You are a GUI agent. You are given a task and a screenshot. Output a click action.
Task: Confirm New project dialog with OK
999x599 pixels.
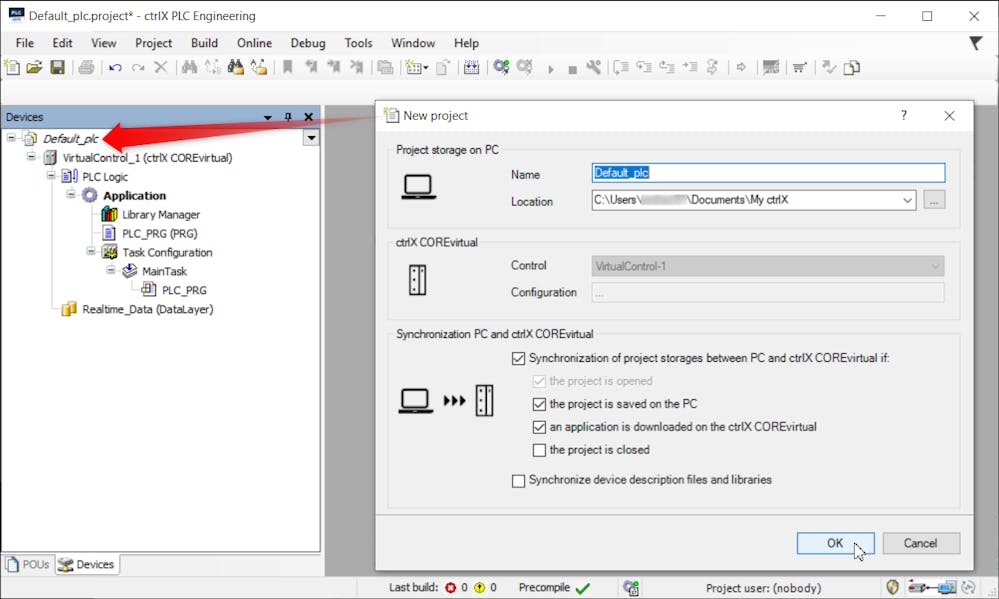click(835, 544)
